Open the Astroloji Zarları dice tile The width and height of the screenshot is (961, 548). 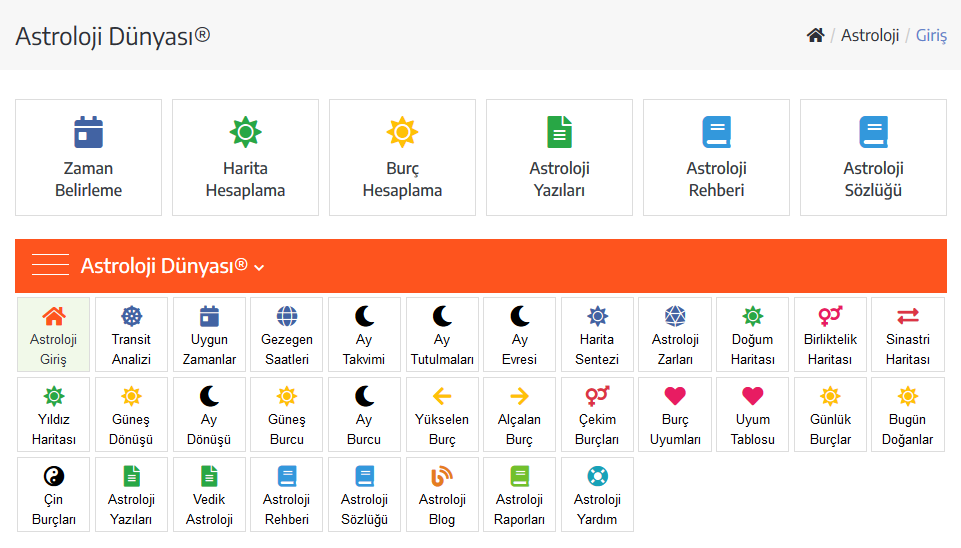tap(675, 335)
